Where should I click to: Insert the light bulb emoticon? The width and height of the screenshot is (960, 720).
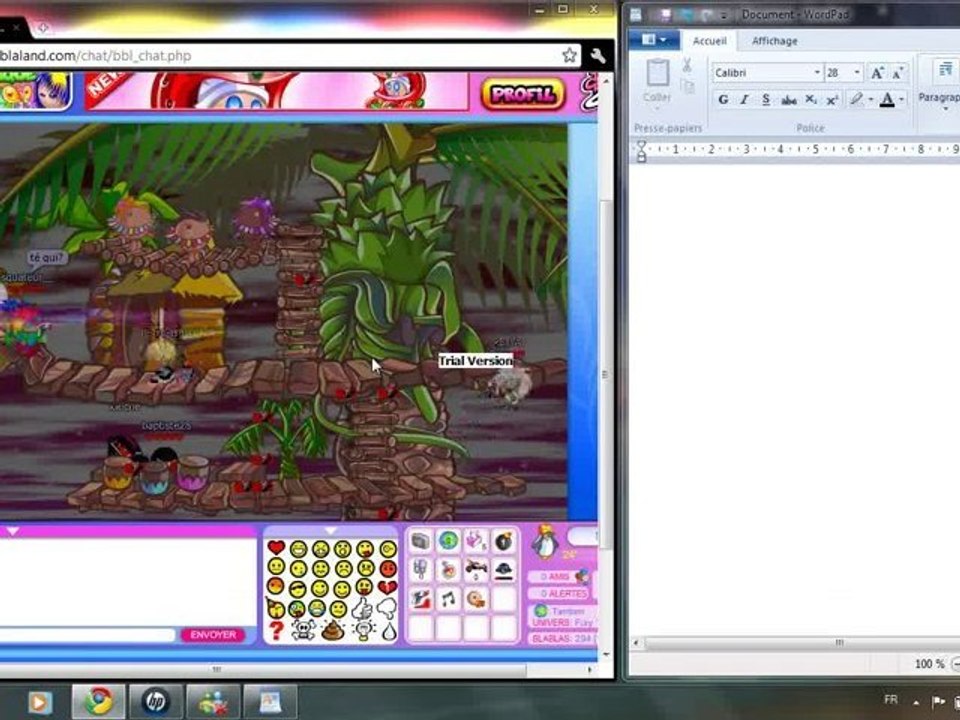coord(364,631)
